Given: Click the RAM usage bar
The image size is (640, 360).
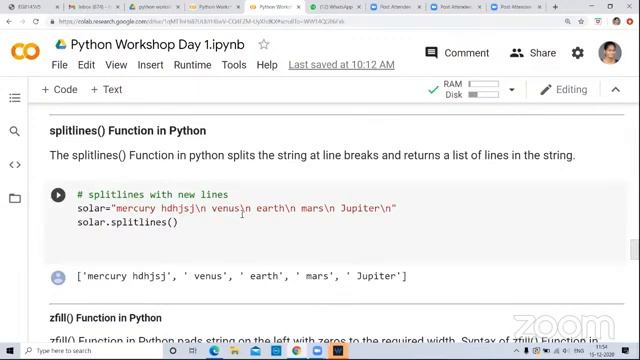Looking at the screenshot, I should coord(484,84).
